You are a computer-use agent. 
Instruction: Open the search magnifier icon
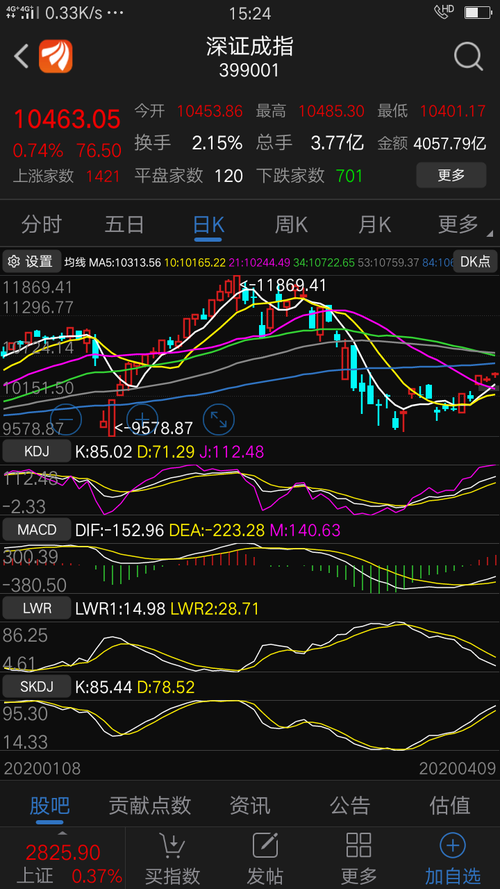click(468, 57)
